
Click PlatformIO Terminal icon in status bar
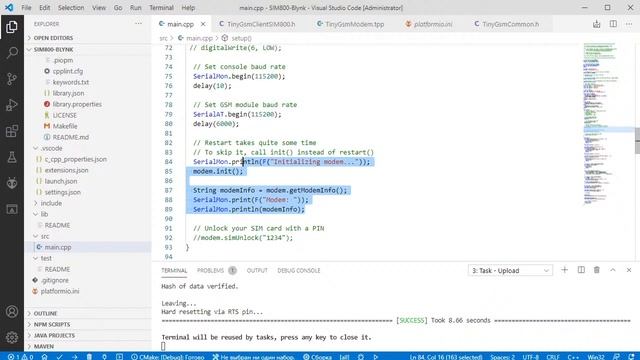pos(119,357)
